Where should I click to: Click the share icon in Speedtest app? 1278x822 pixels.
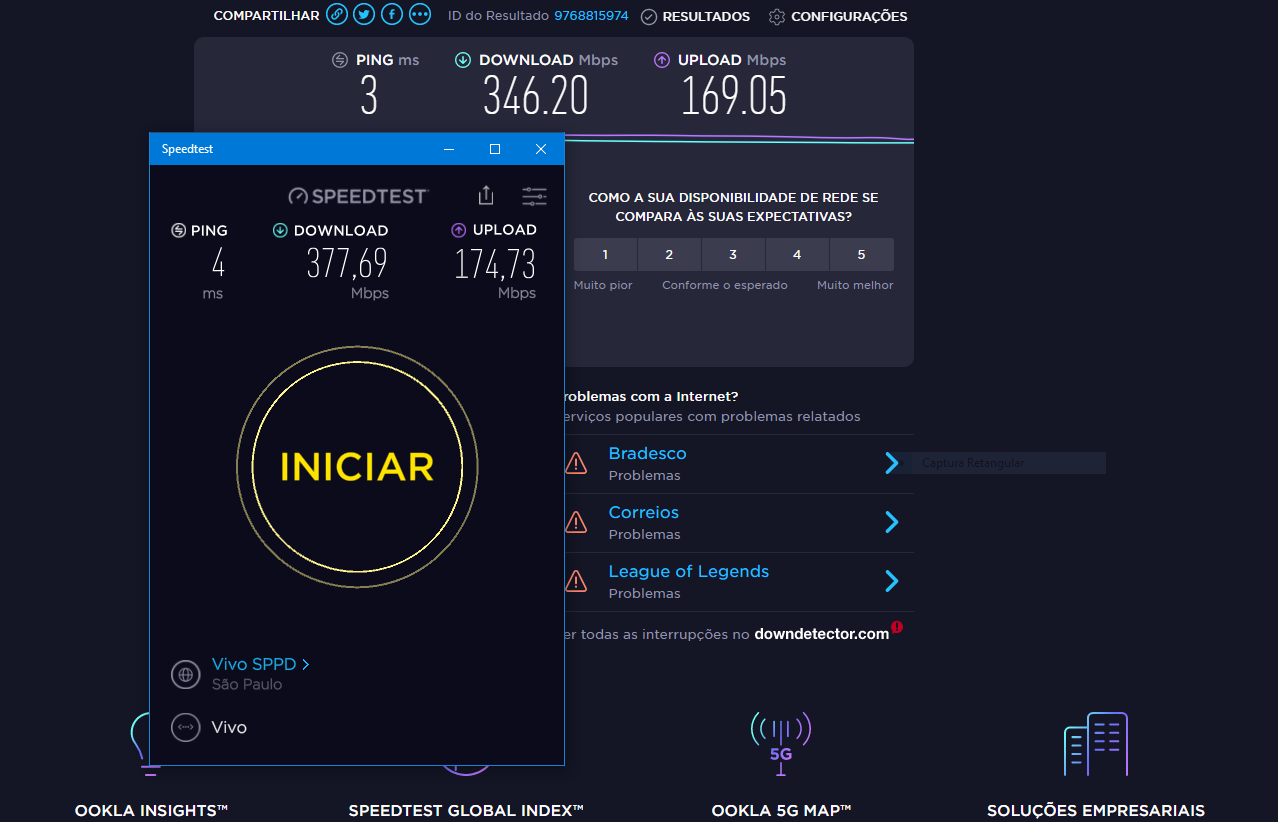click(486, 196)
